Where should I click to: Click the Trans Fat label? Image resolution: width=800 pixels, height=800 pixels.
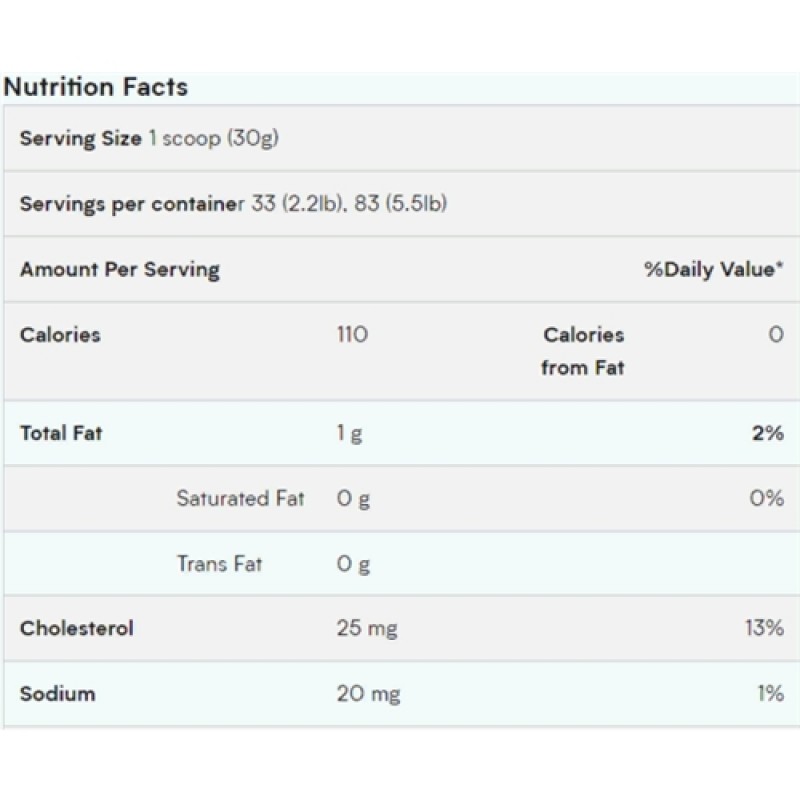coord(219,563)
